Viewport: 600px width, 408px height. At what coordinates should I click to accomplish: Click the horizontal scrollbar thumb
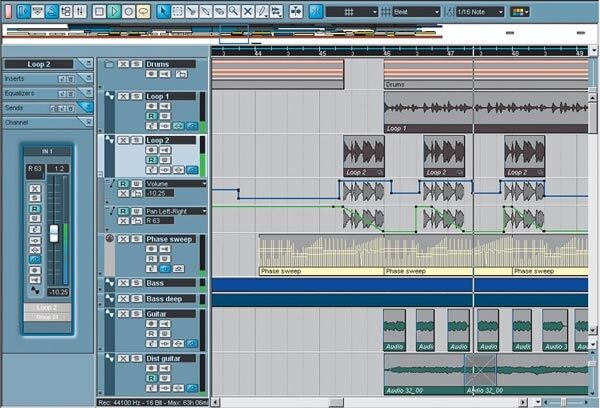tap(336, 402)
